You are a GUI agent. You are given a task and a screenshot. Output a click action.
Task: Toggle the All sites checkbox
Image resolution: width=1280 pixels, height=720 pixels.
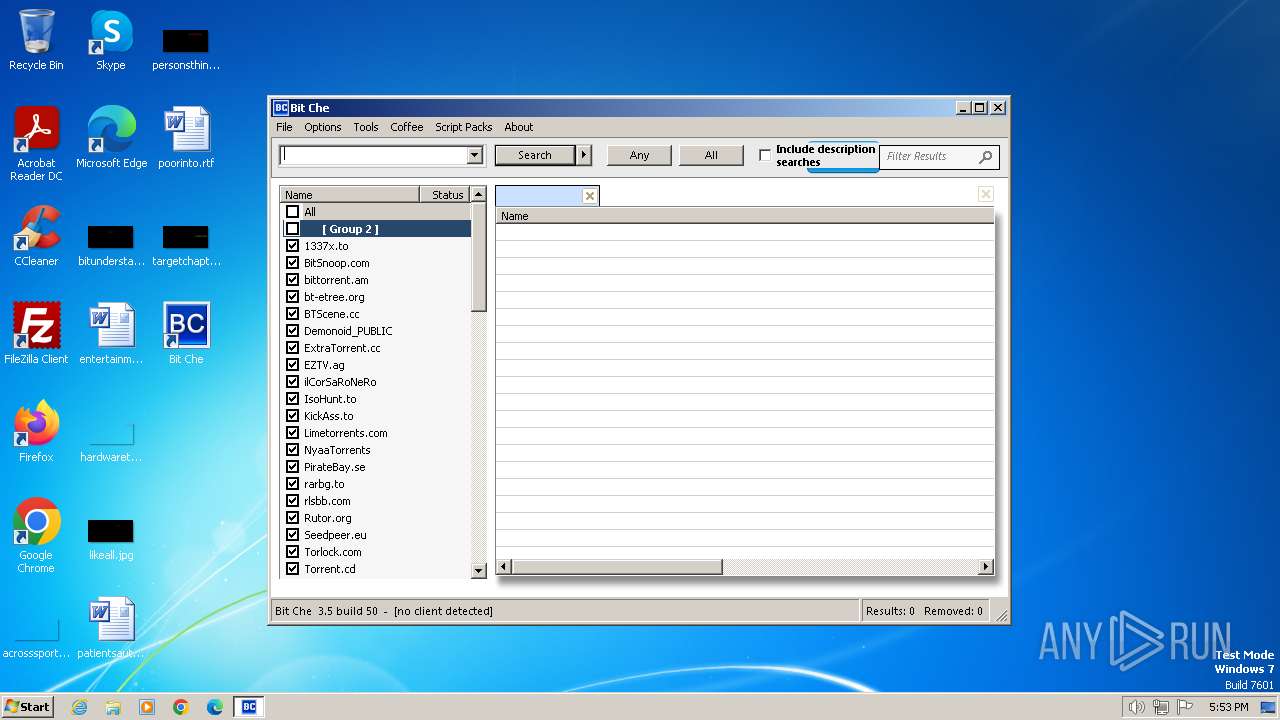tap(293, 212)
